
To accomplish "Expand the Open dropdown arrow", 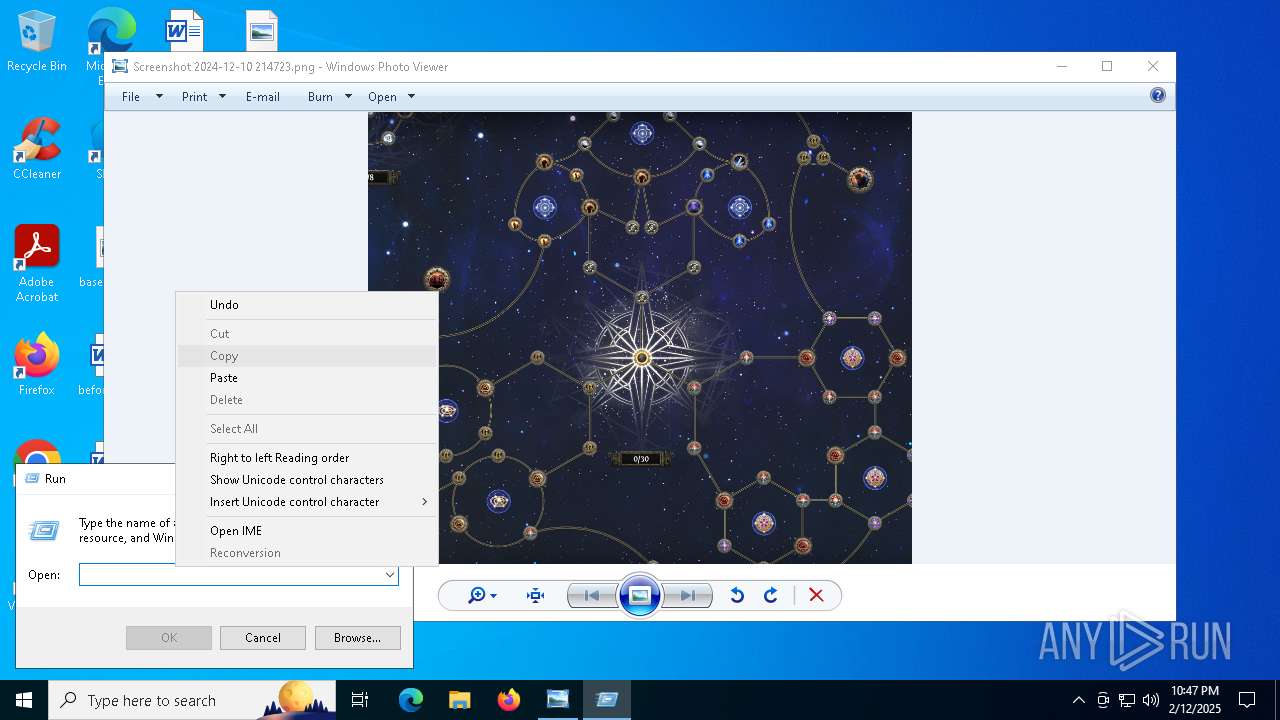I will pos(411,97).
